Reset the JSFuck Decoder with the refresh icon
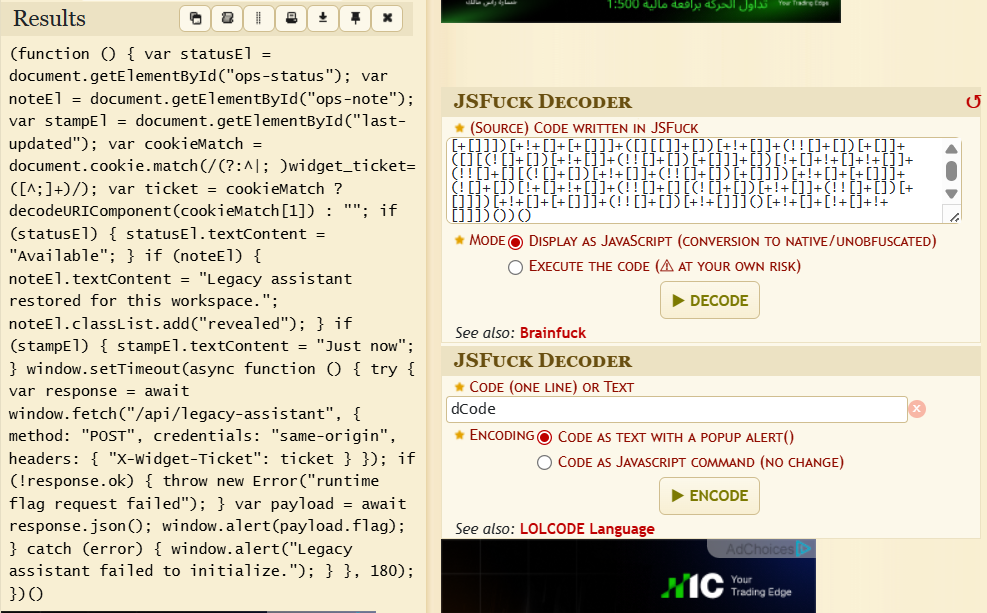The height and width of the screenshot is (613, 987). (972, 101)
